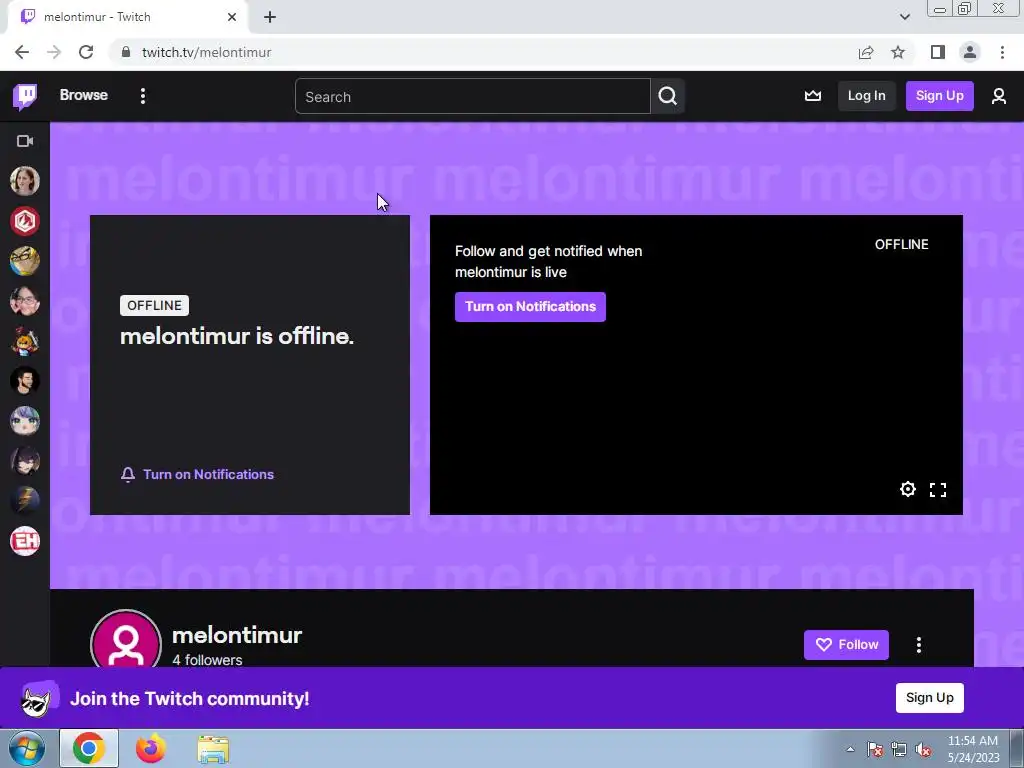The width and height of the screenshot is (1024, 768).
Task: Click the bell Turn on Notifications link
Action: pos(197,475)
